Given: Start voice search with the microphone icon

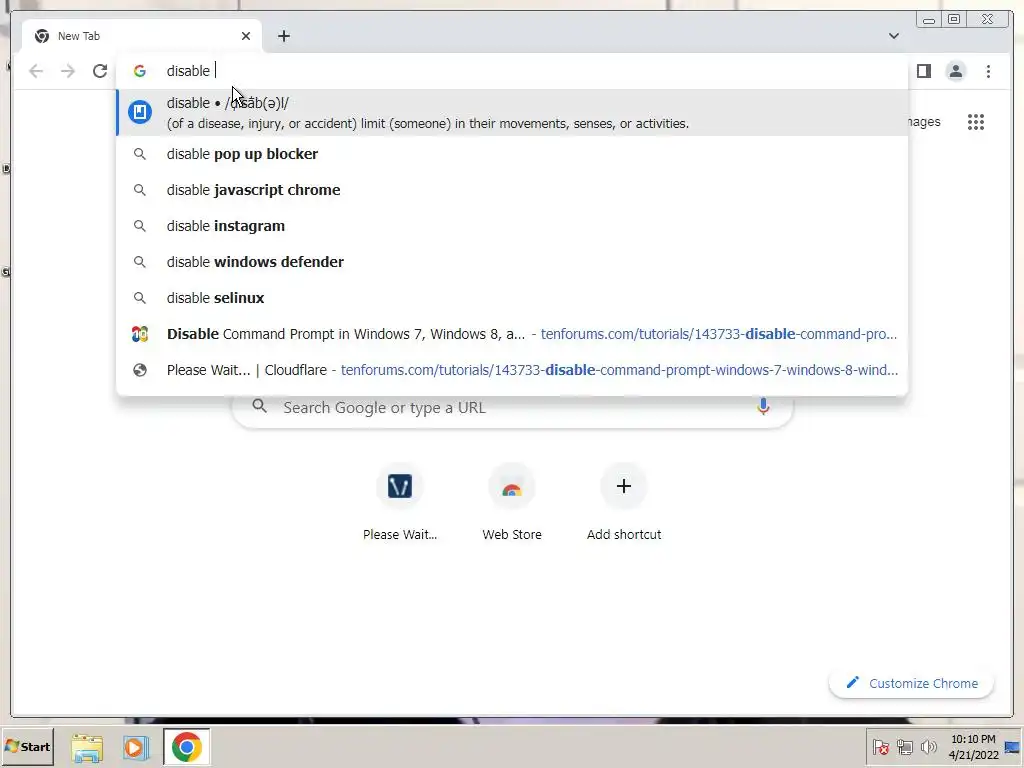Looking at the screenshot, I should pos(763,406).
